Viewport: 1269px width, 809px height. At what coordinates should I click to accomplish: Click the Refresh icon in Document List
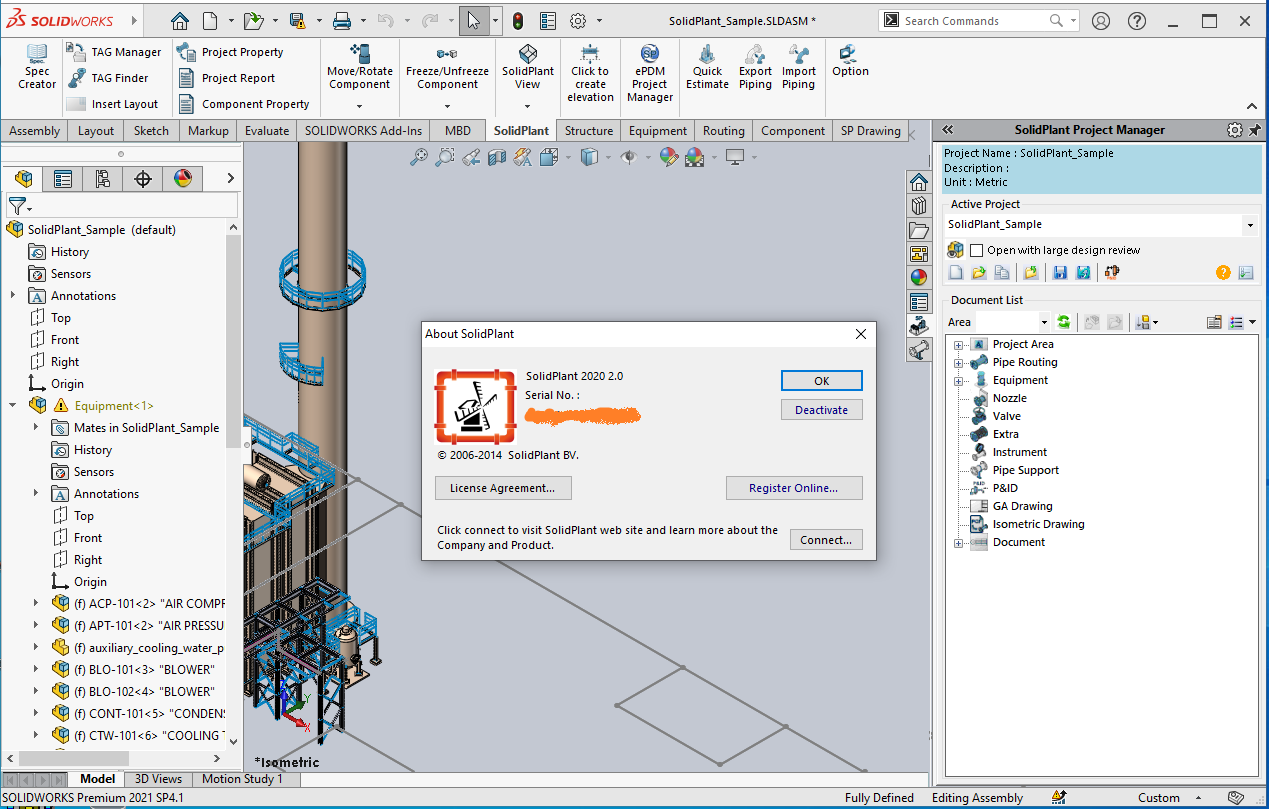click(1064, 322)
